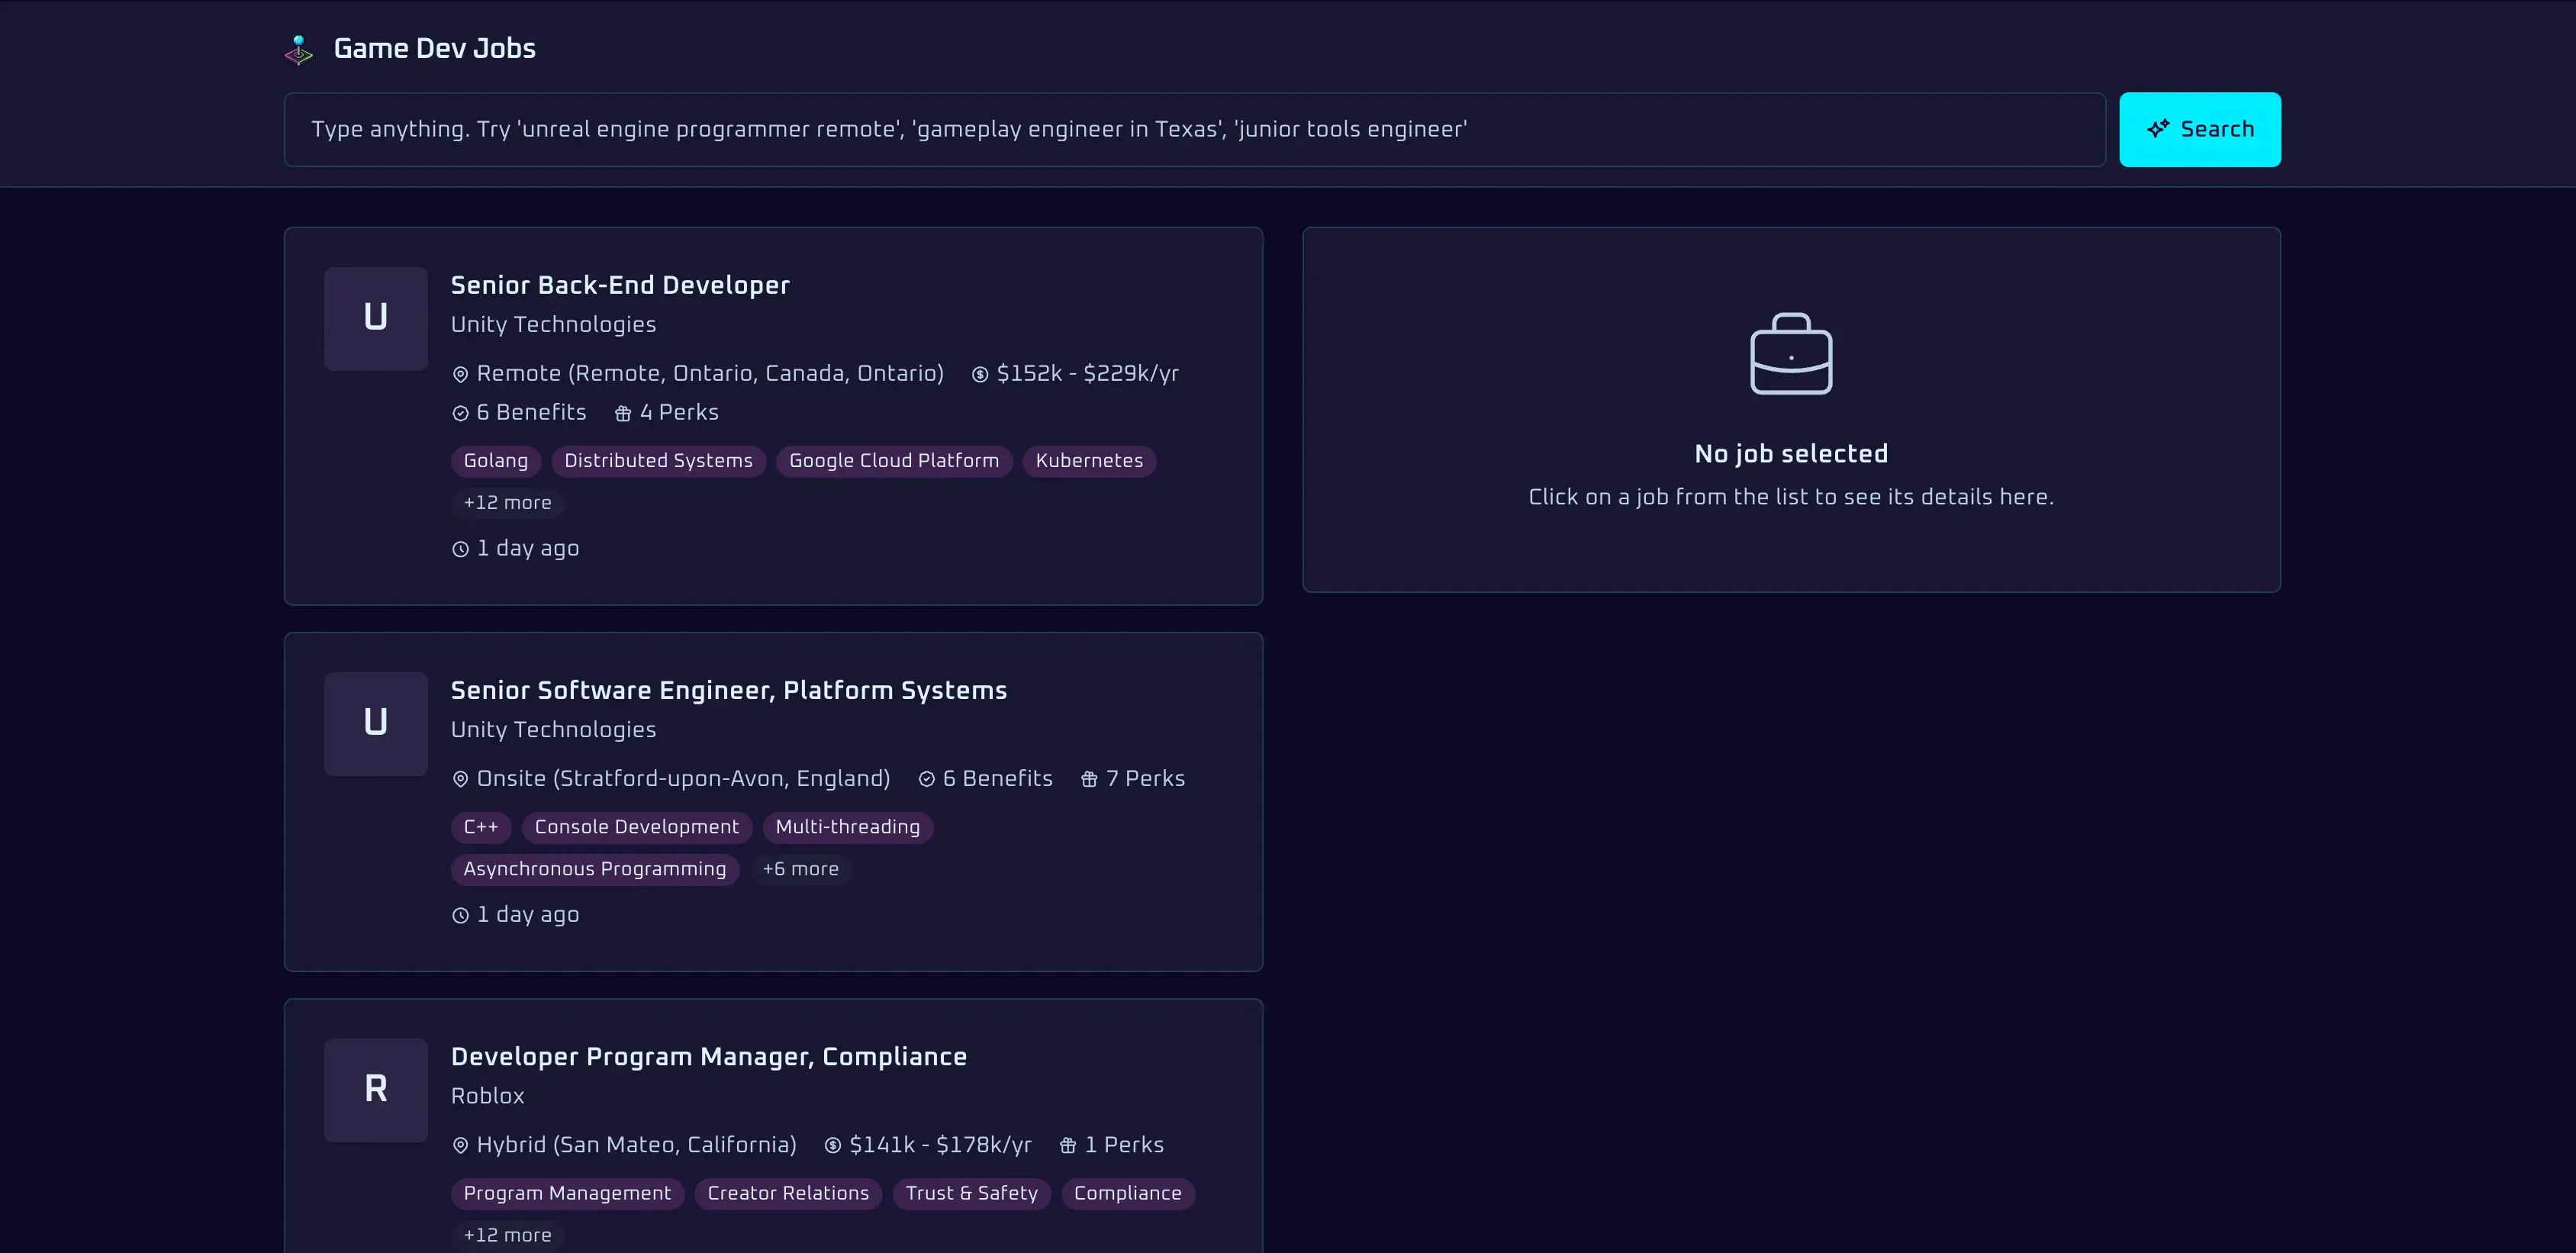Click dollar icon beside $152k - $229k/yr

coord(980,374)
